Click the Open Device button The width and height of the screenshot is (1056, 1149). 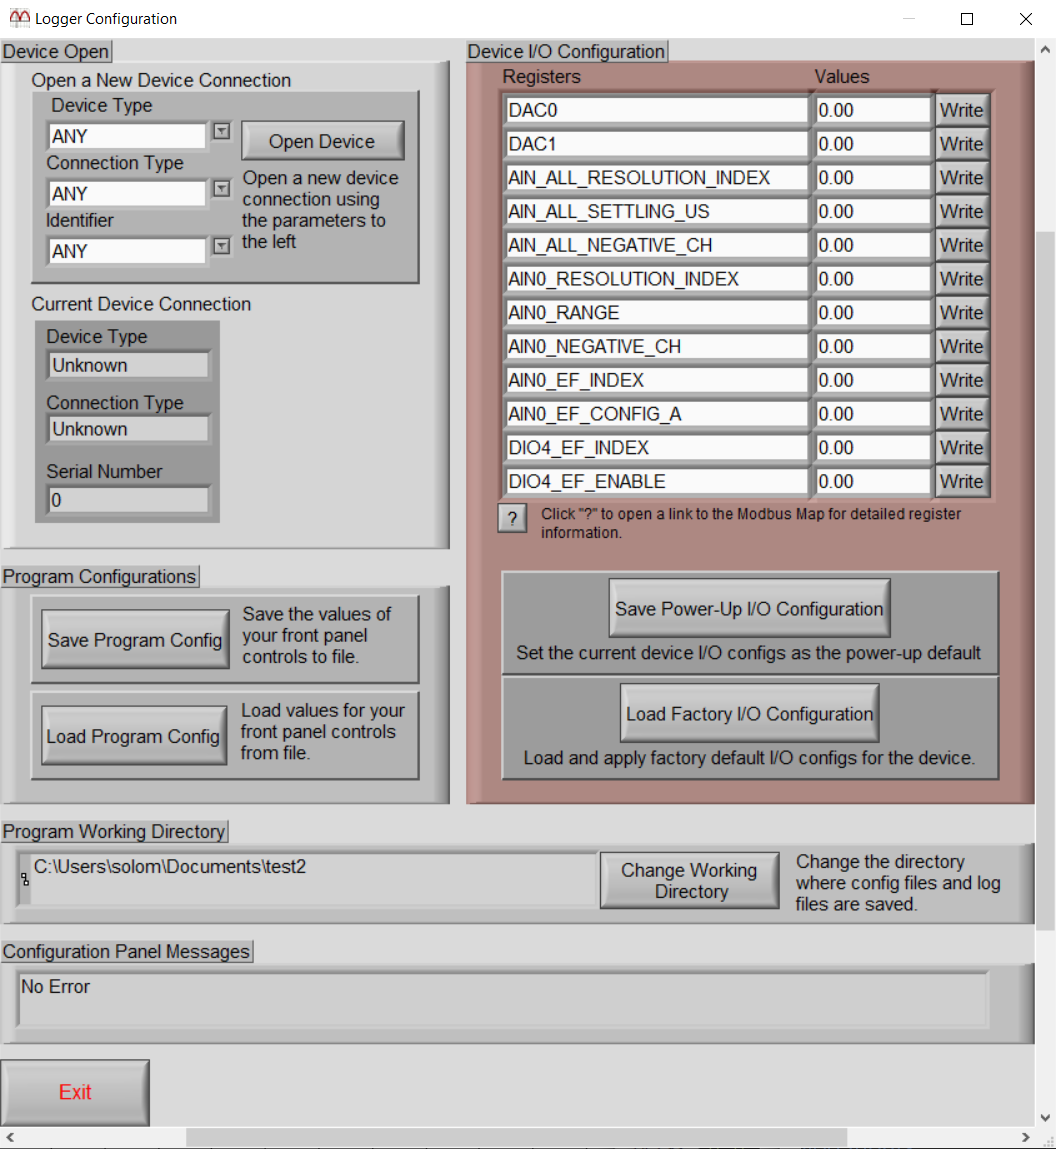322,141
